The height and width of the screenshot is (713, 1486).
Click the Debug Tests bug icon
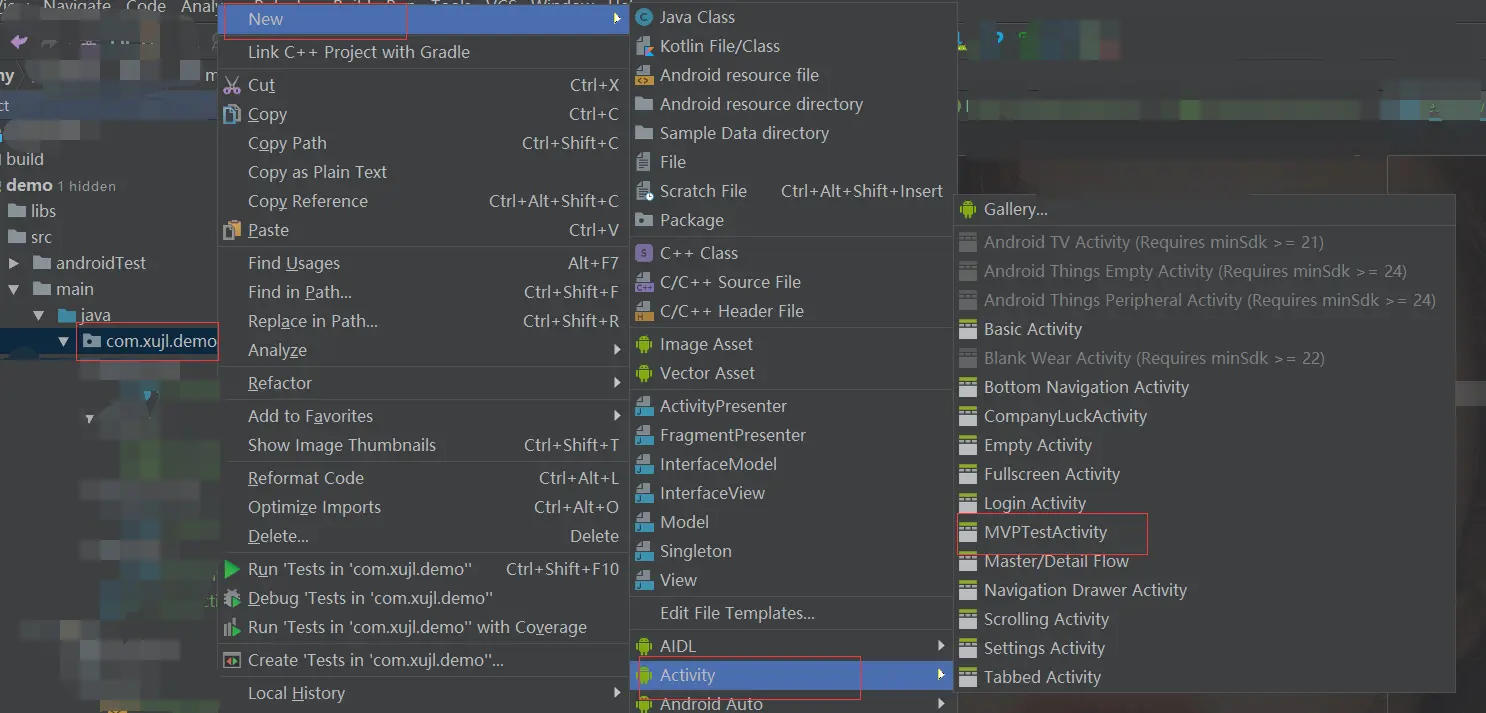[232, 598]
